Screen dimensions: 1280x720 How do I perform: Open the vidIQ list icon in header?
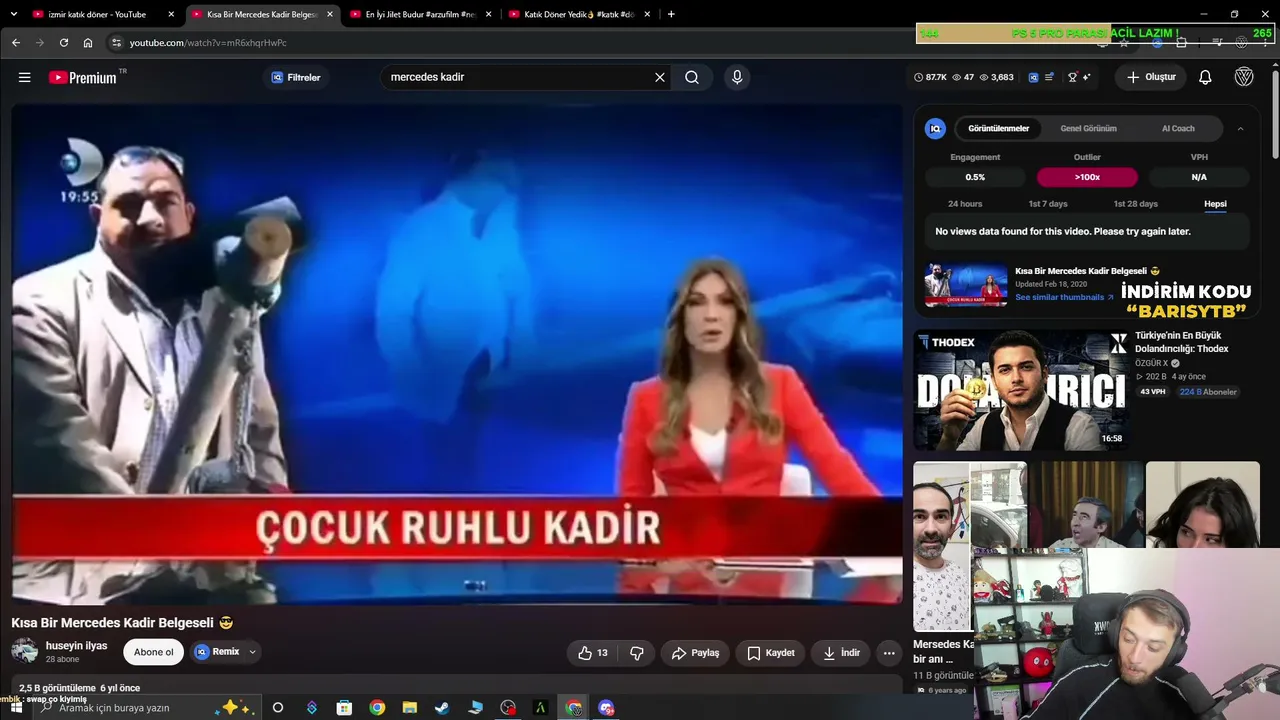click(1050, 77)
